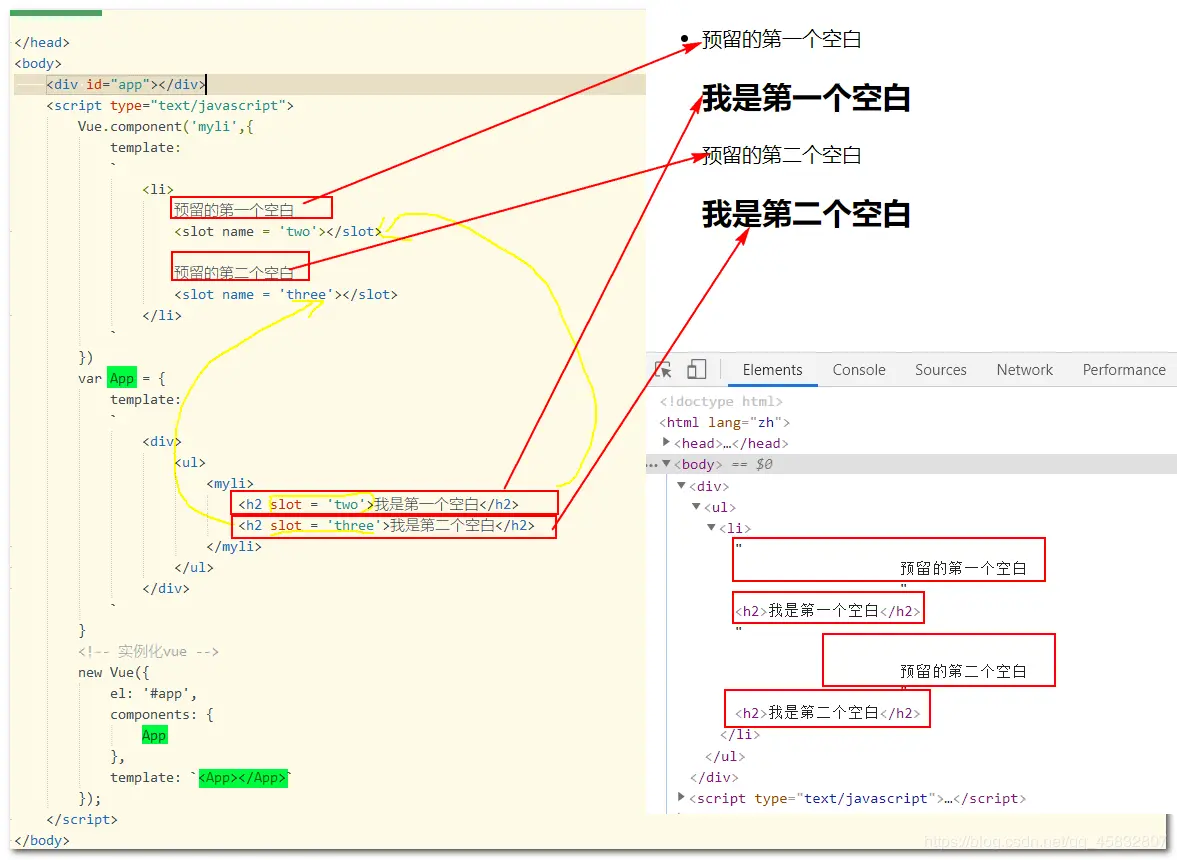This screenshot has height=860, width=1177.
Task: Collapse the <ul> element node
Action: point(696,507)
